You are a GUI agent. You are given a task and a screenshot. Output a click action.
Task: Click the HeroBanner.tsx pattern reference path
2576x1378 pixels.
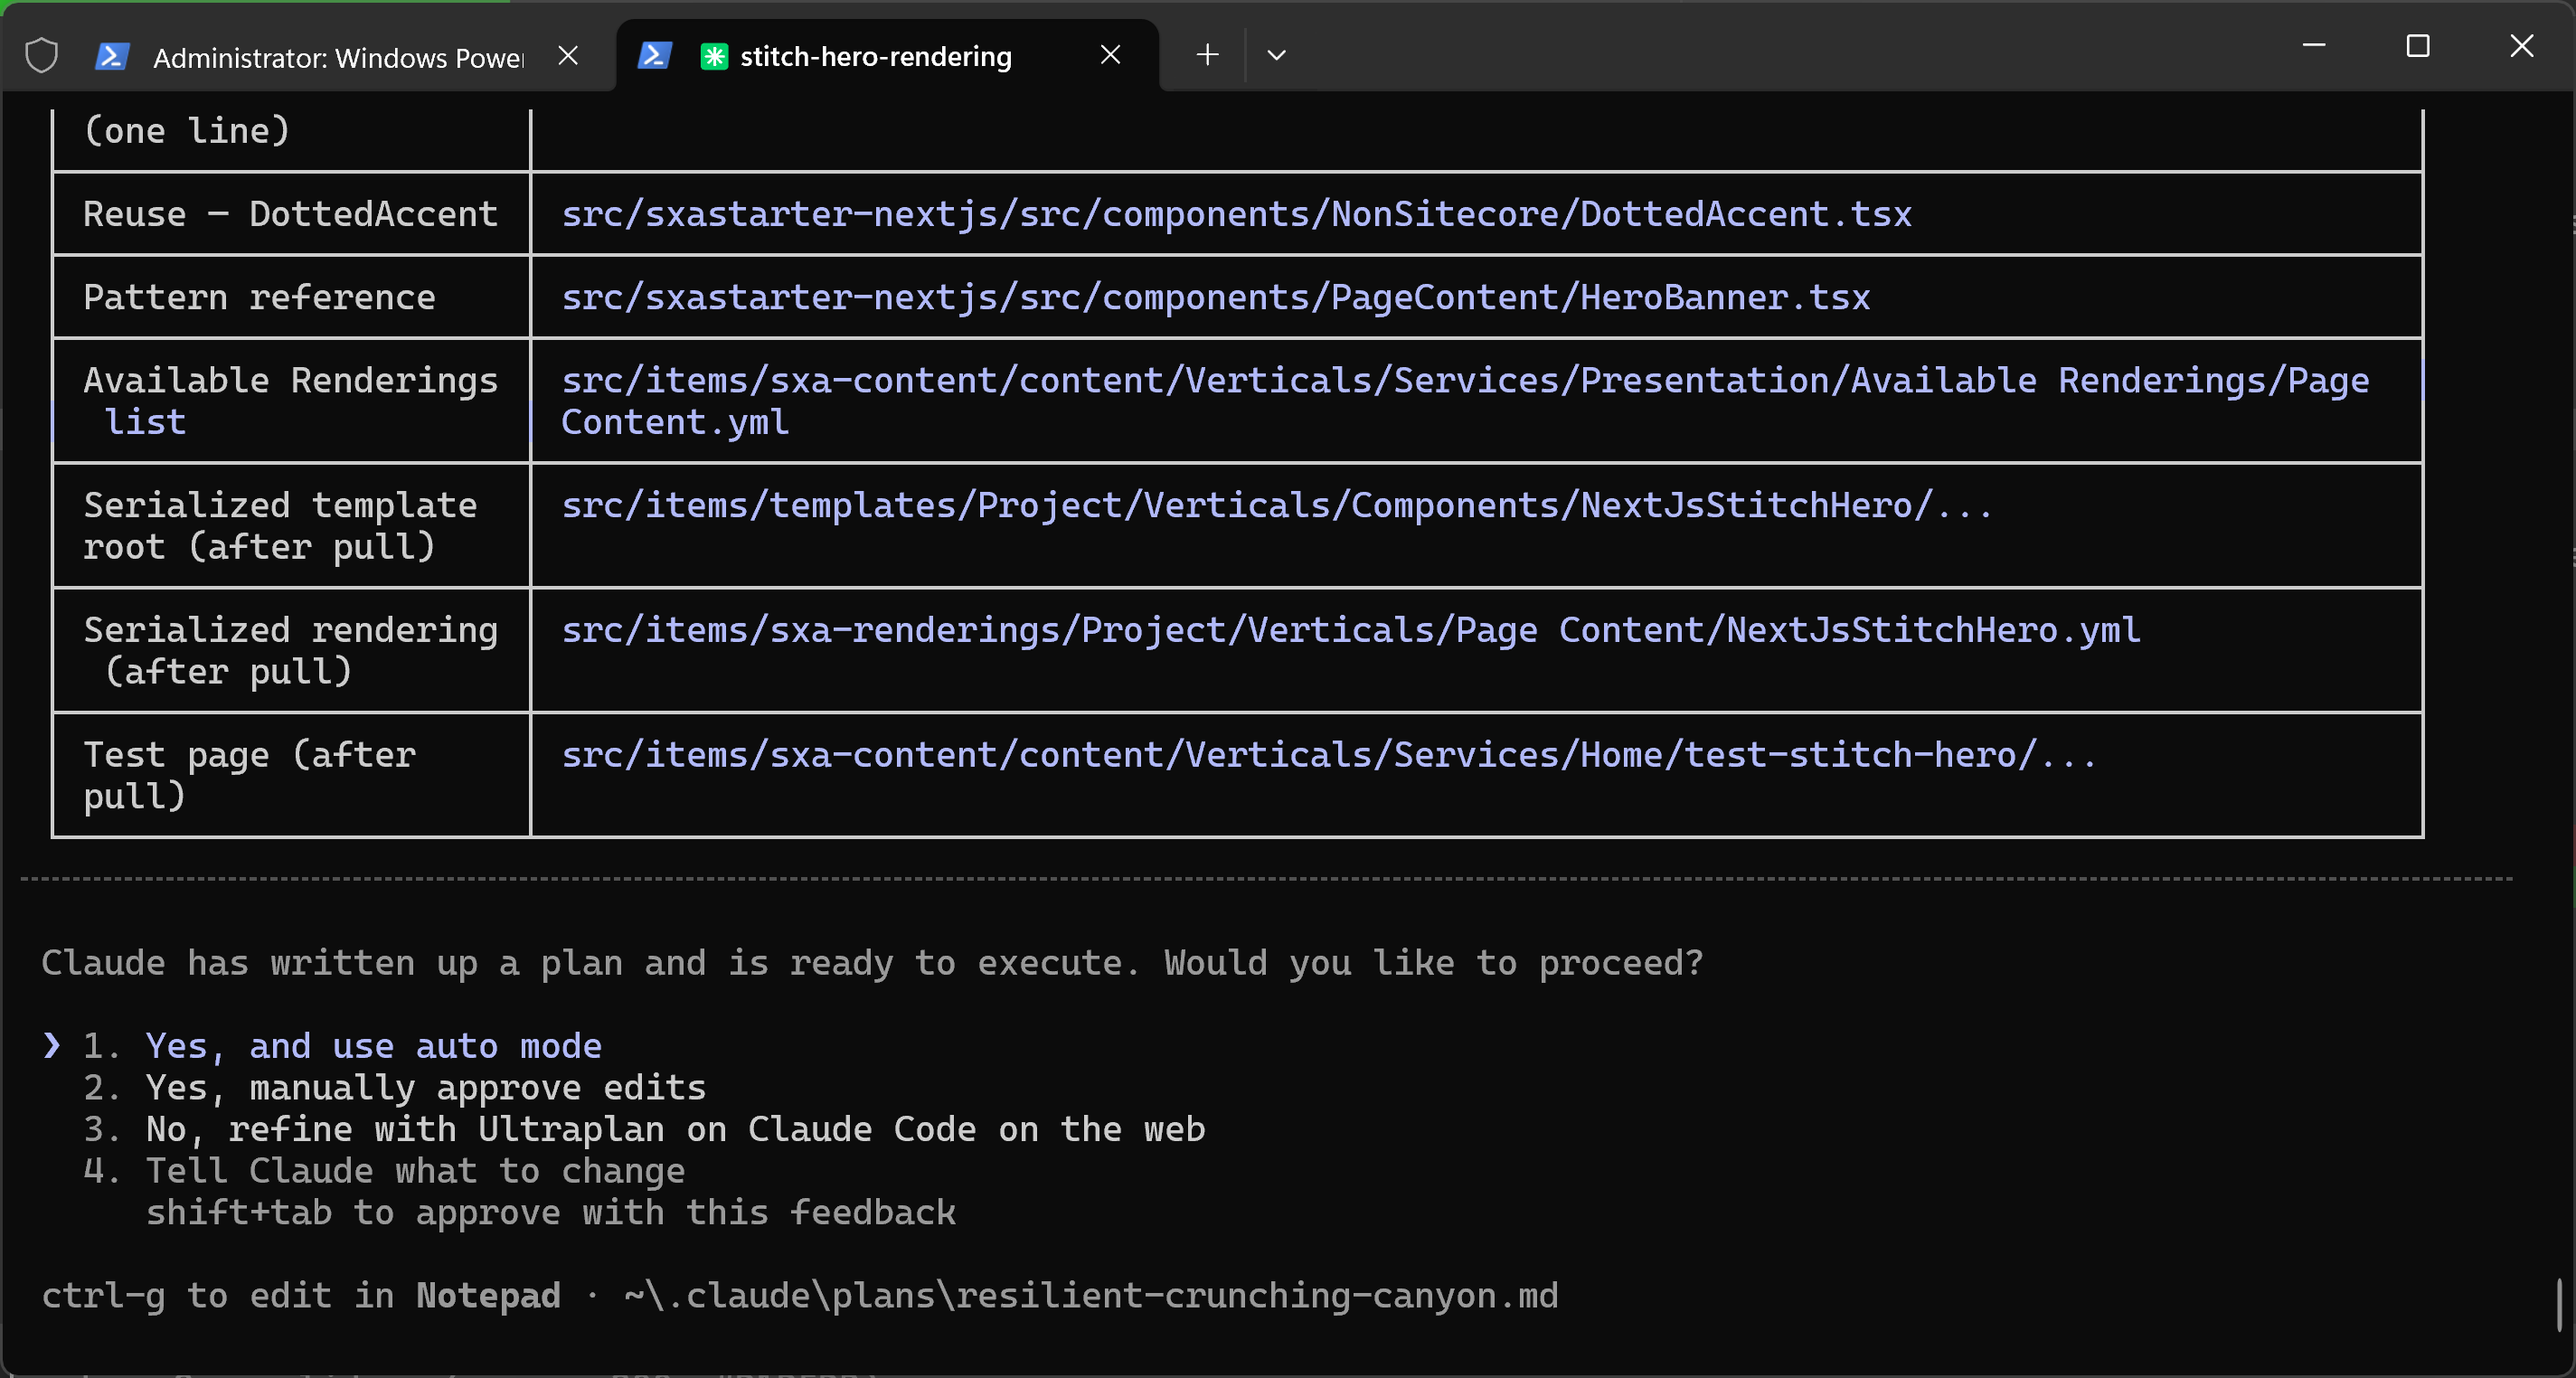pos(1215,297)
